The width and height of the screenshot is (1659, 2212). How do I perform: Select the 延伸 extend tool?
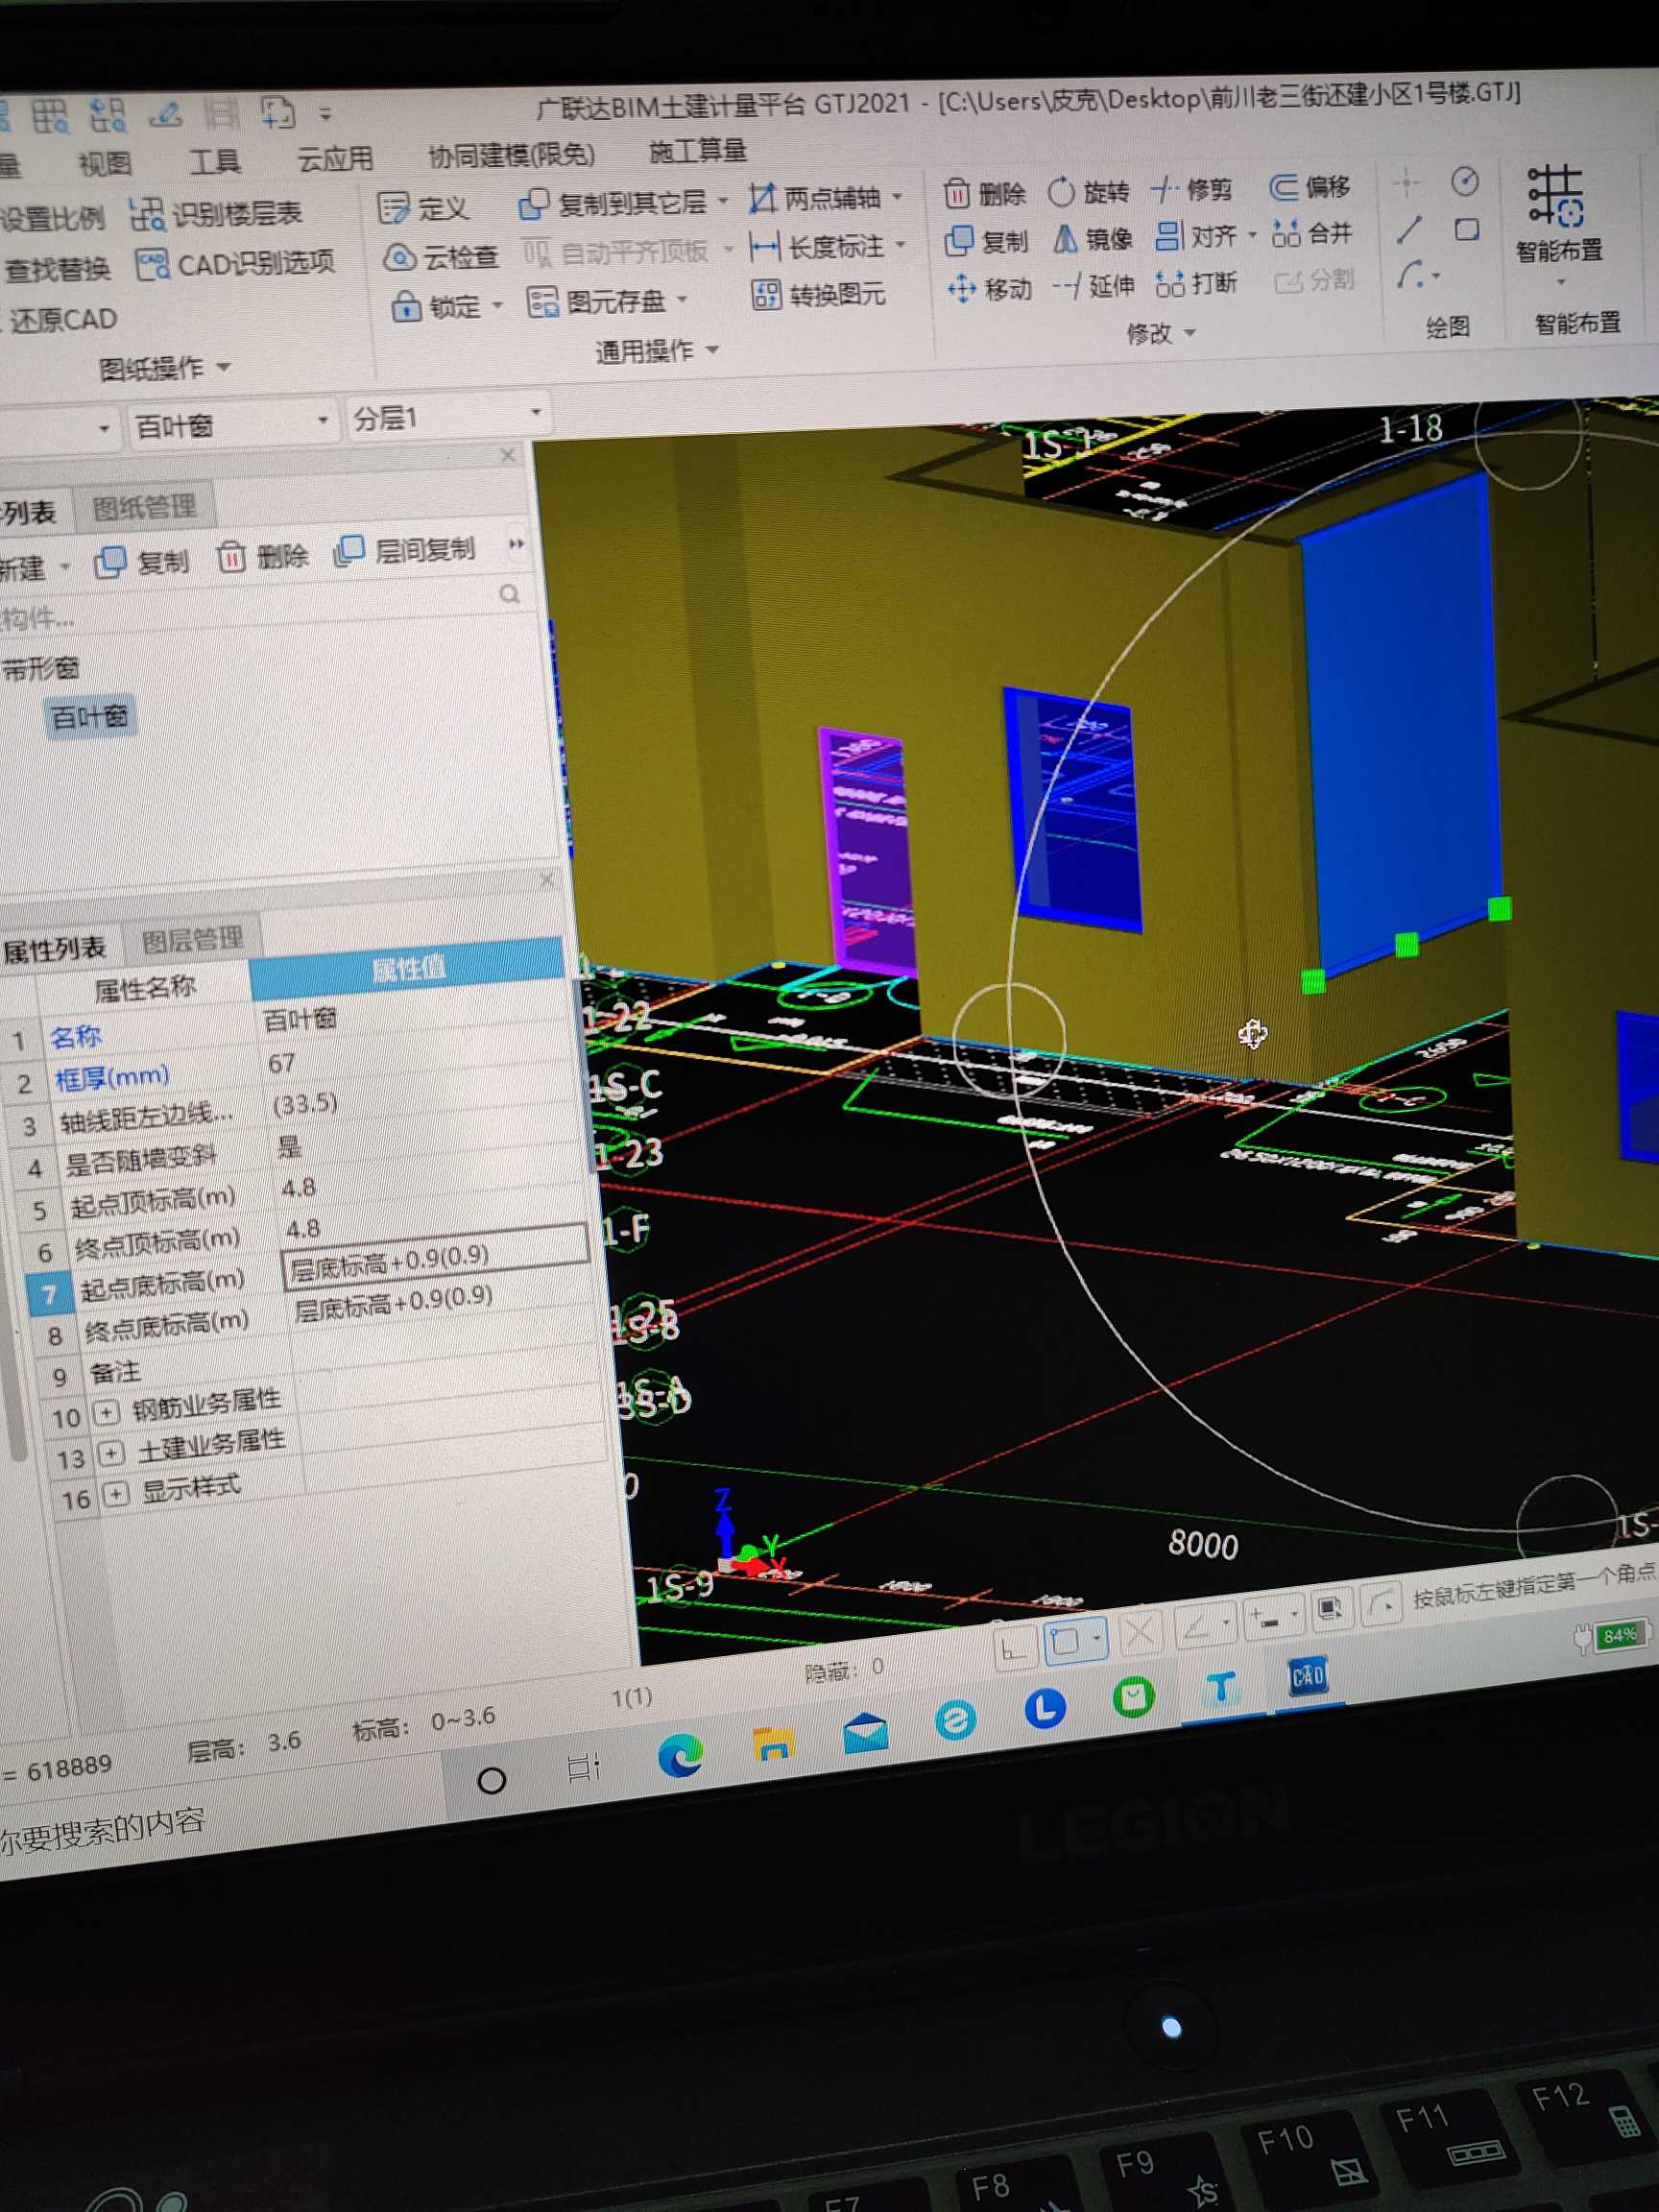point(1093,287)
